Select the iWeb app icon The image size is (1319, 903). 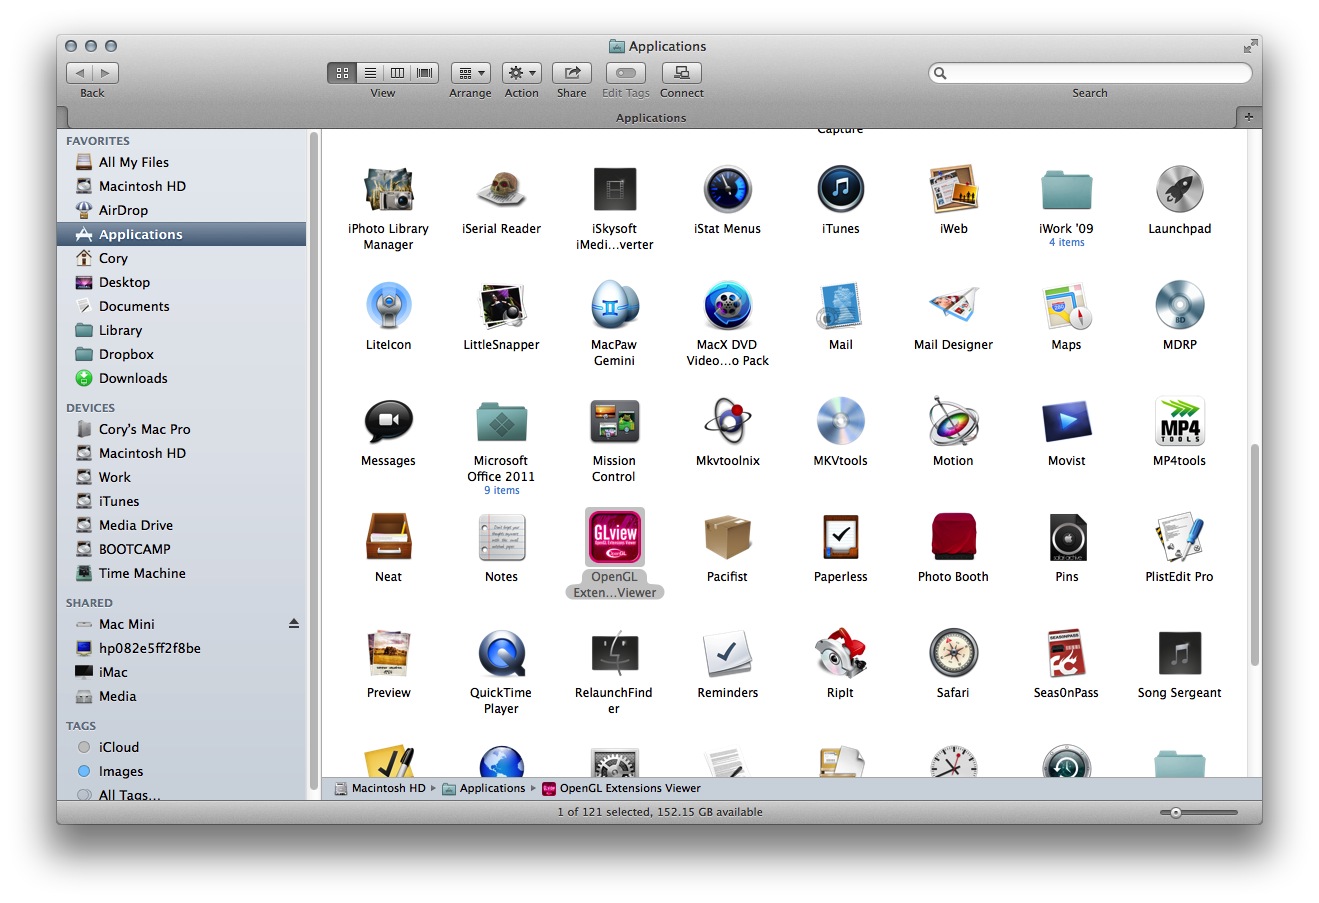[953, 189]
